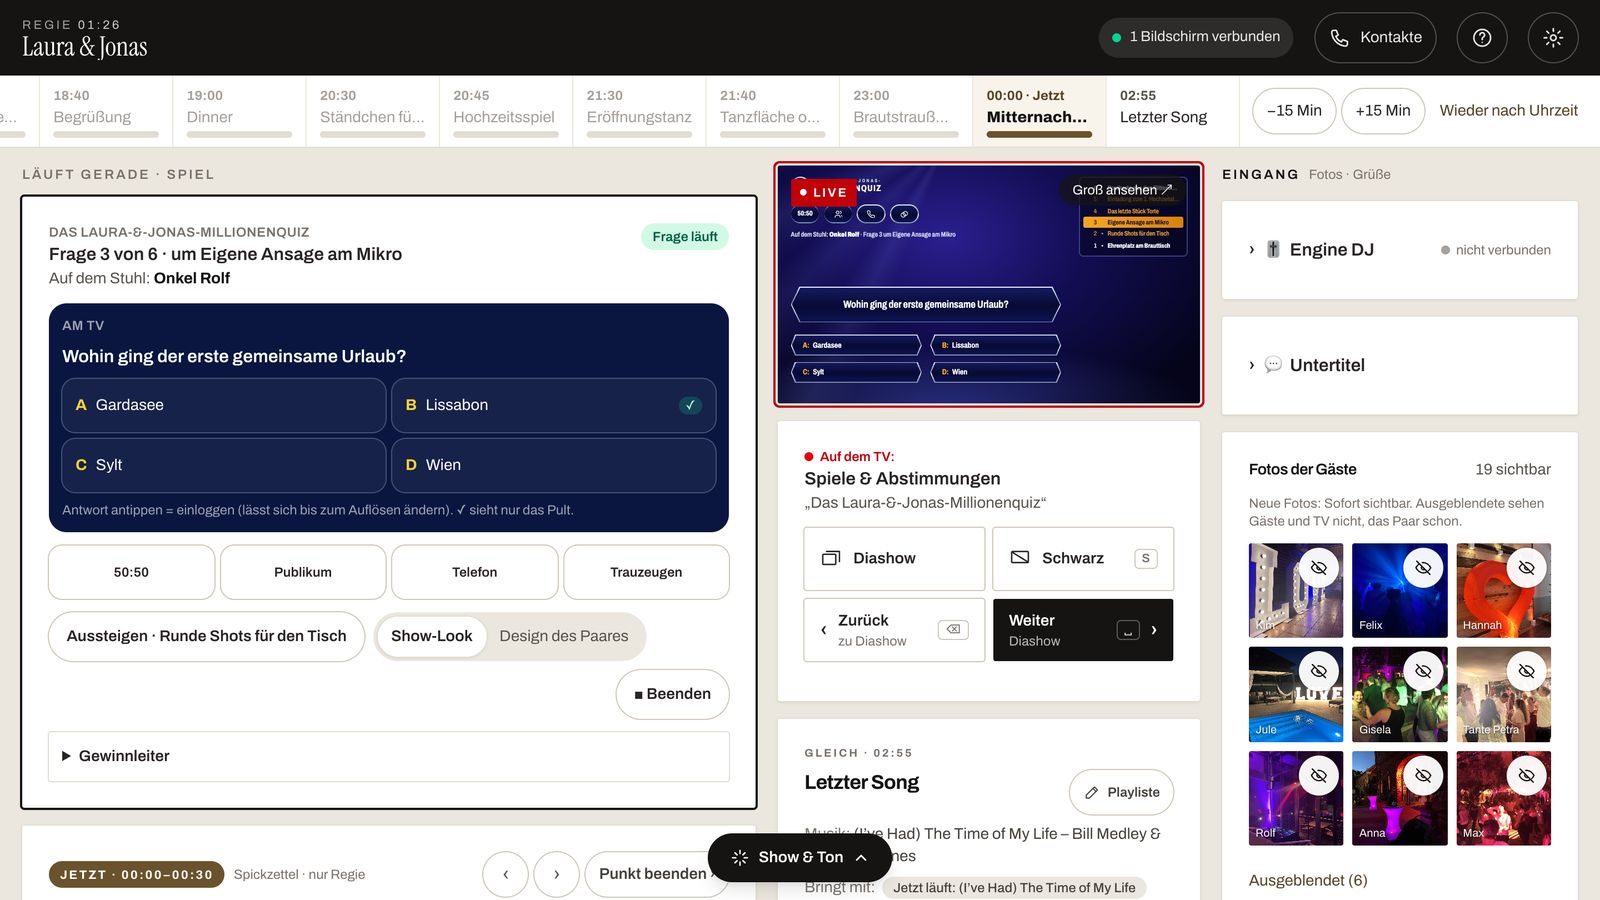
Task: Click Weiter to Diashow button
Action: point(1083,630)
